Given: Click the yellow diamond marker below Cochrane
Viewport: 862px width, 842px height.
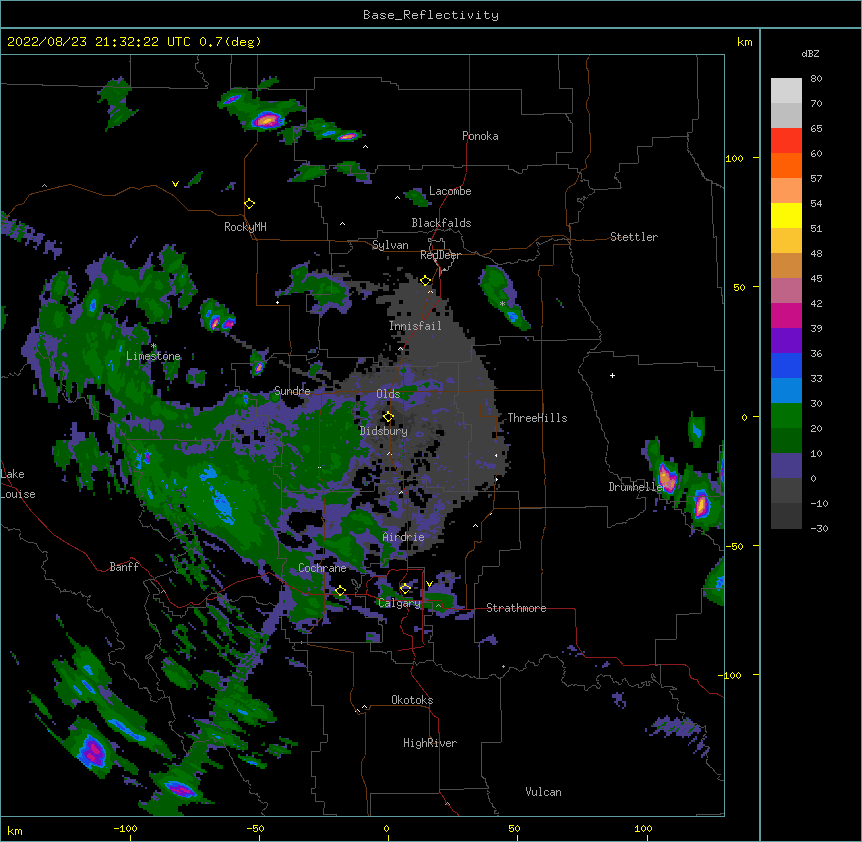Looking at the screenshot, I should click(x=340, y=591).
